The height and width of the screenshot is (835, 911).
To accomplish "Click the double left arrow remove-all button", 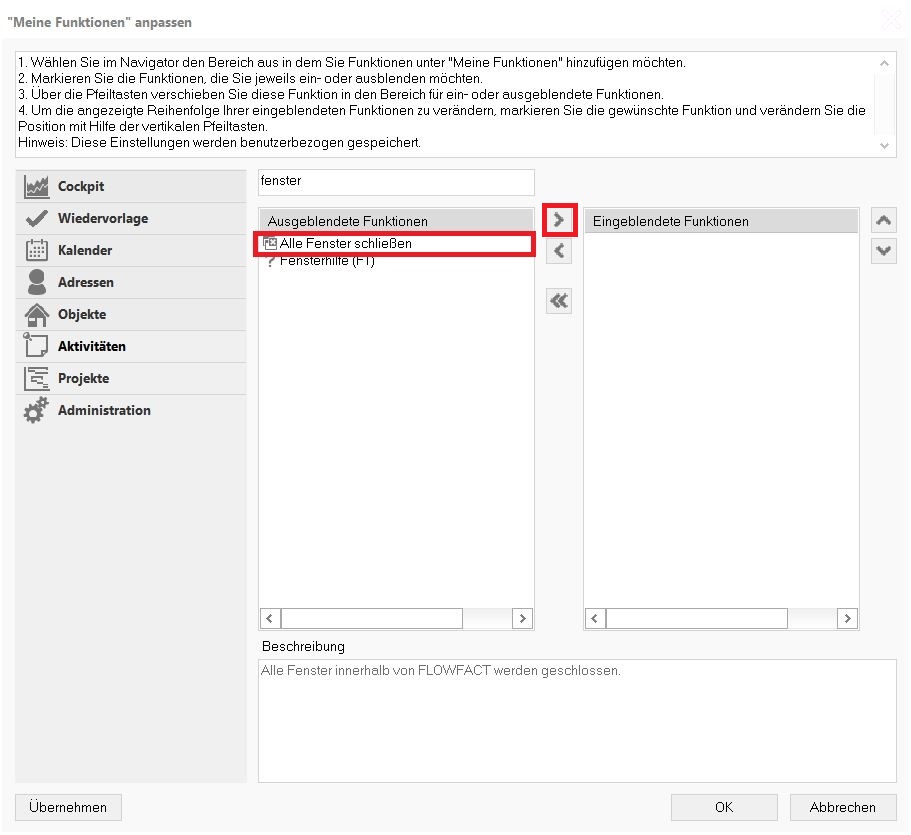I will tap(559, 301).
